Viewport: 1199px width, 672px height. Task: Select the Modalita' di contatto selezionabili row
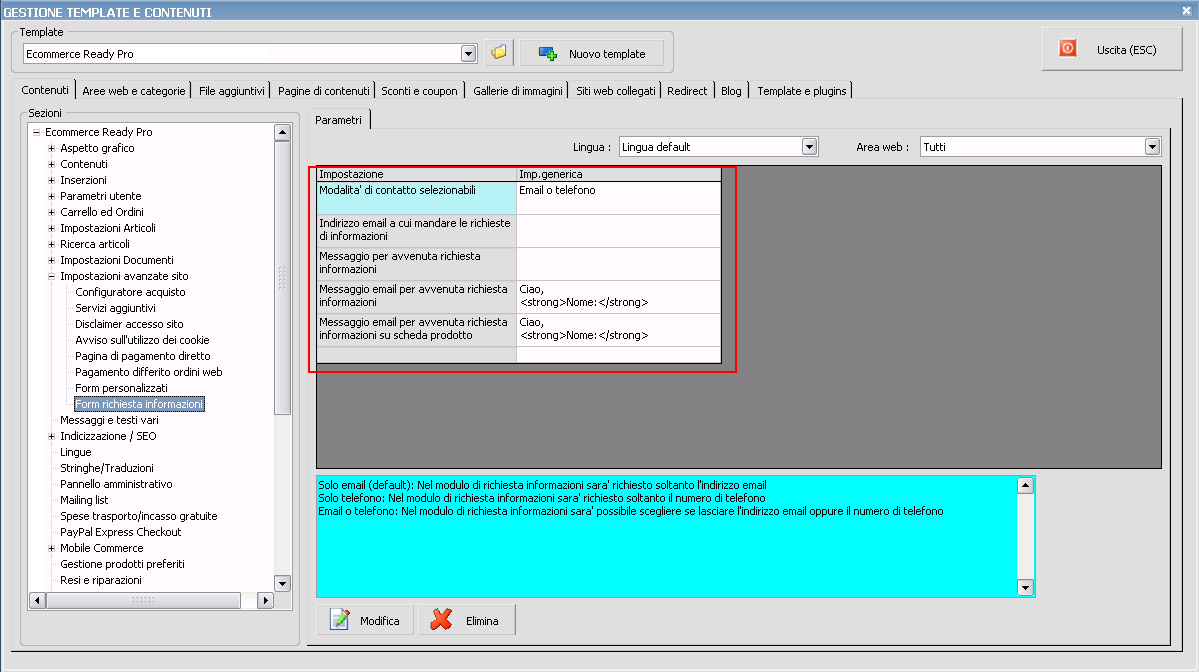pos(417,198)
